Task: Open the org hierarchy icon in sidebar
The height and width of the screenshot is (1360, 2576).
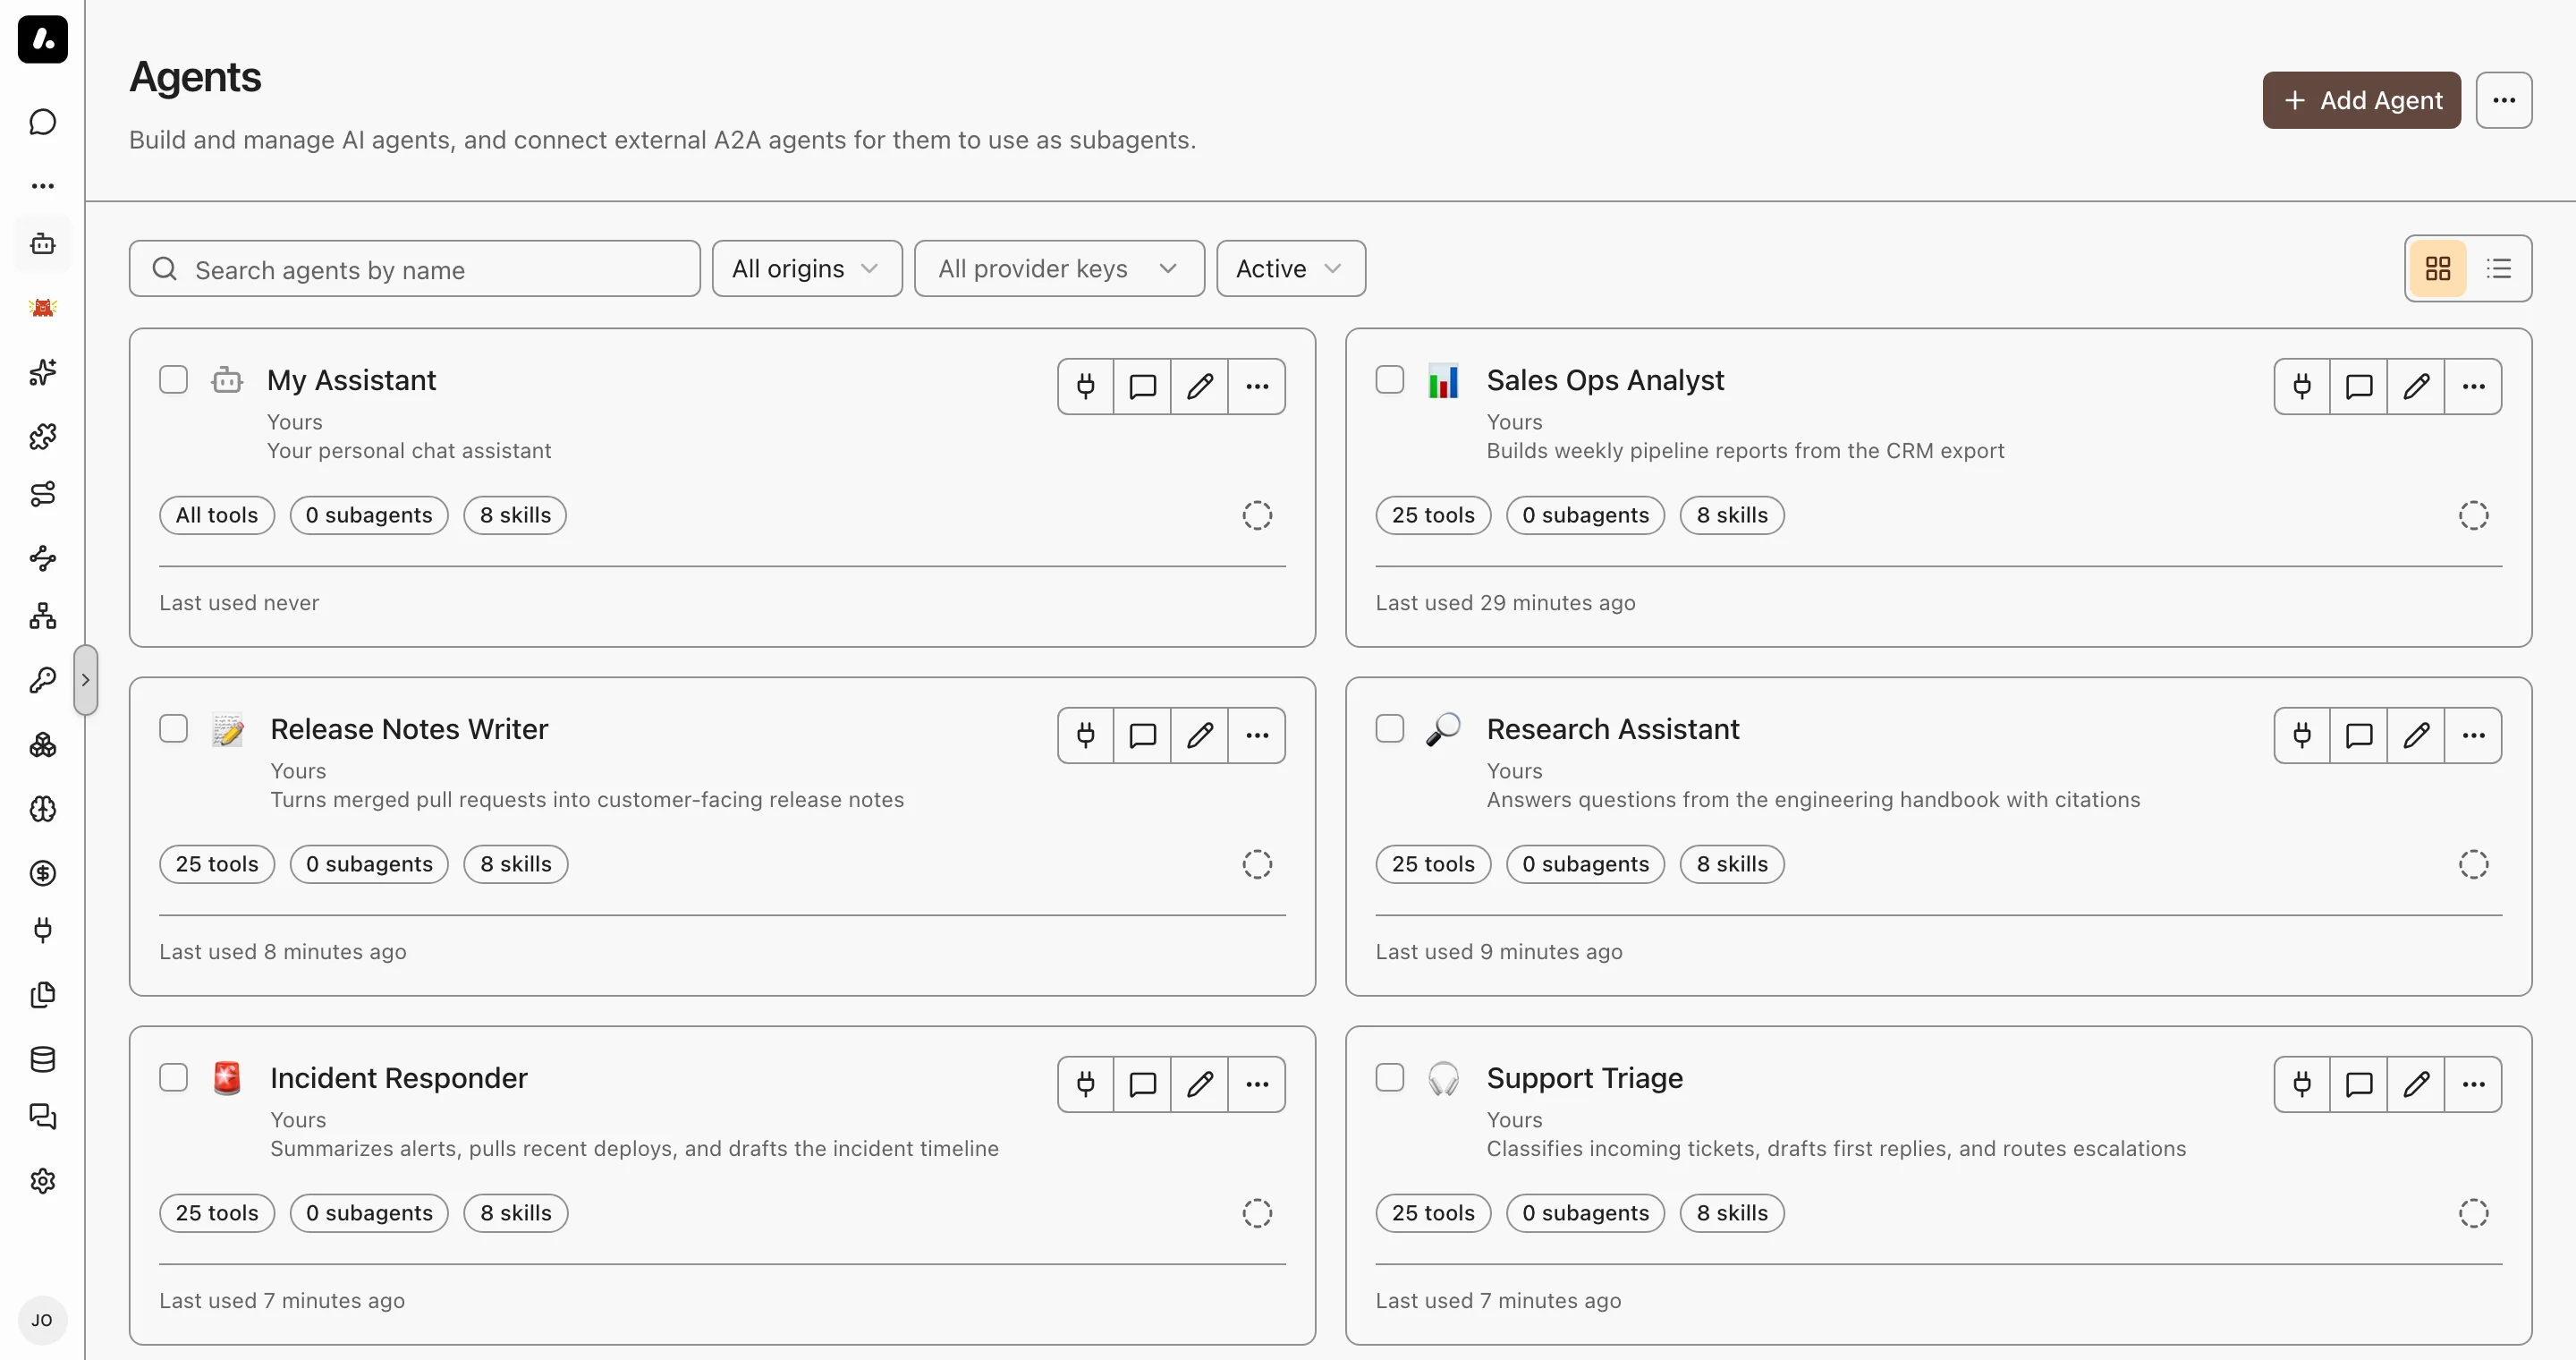Action: pos(42,616)
